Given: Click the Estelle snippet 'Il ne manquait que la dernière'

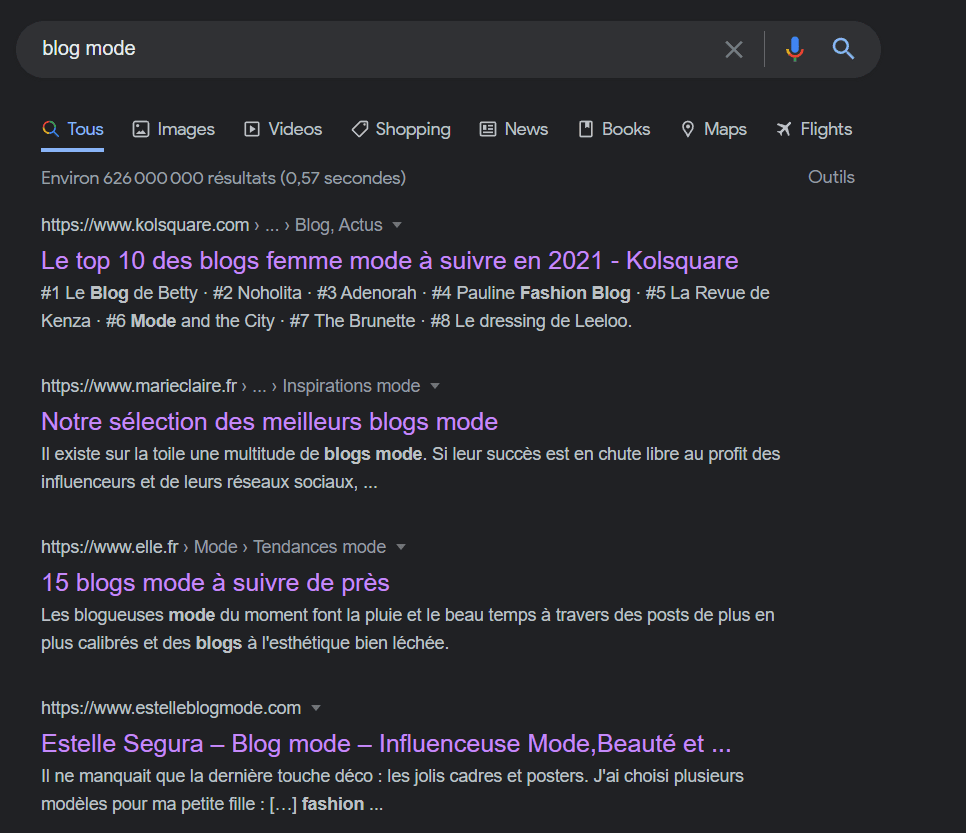Looking at the screenshot, I should point(392,790).
